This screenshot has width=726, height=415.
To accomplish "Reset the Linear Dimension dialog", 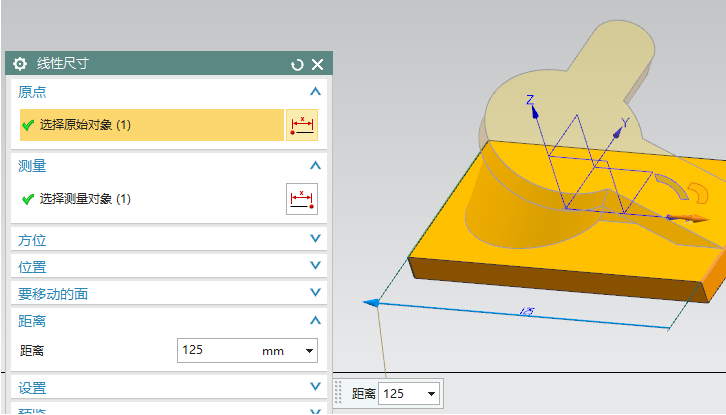I will [x=297, y=64].
